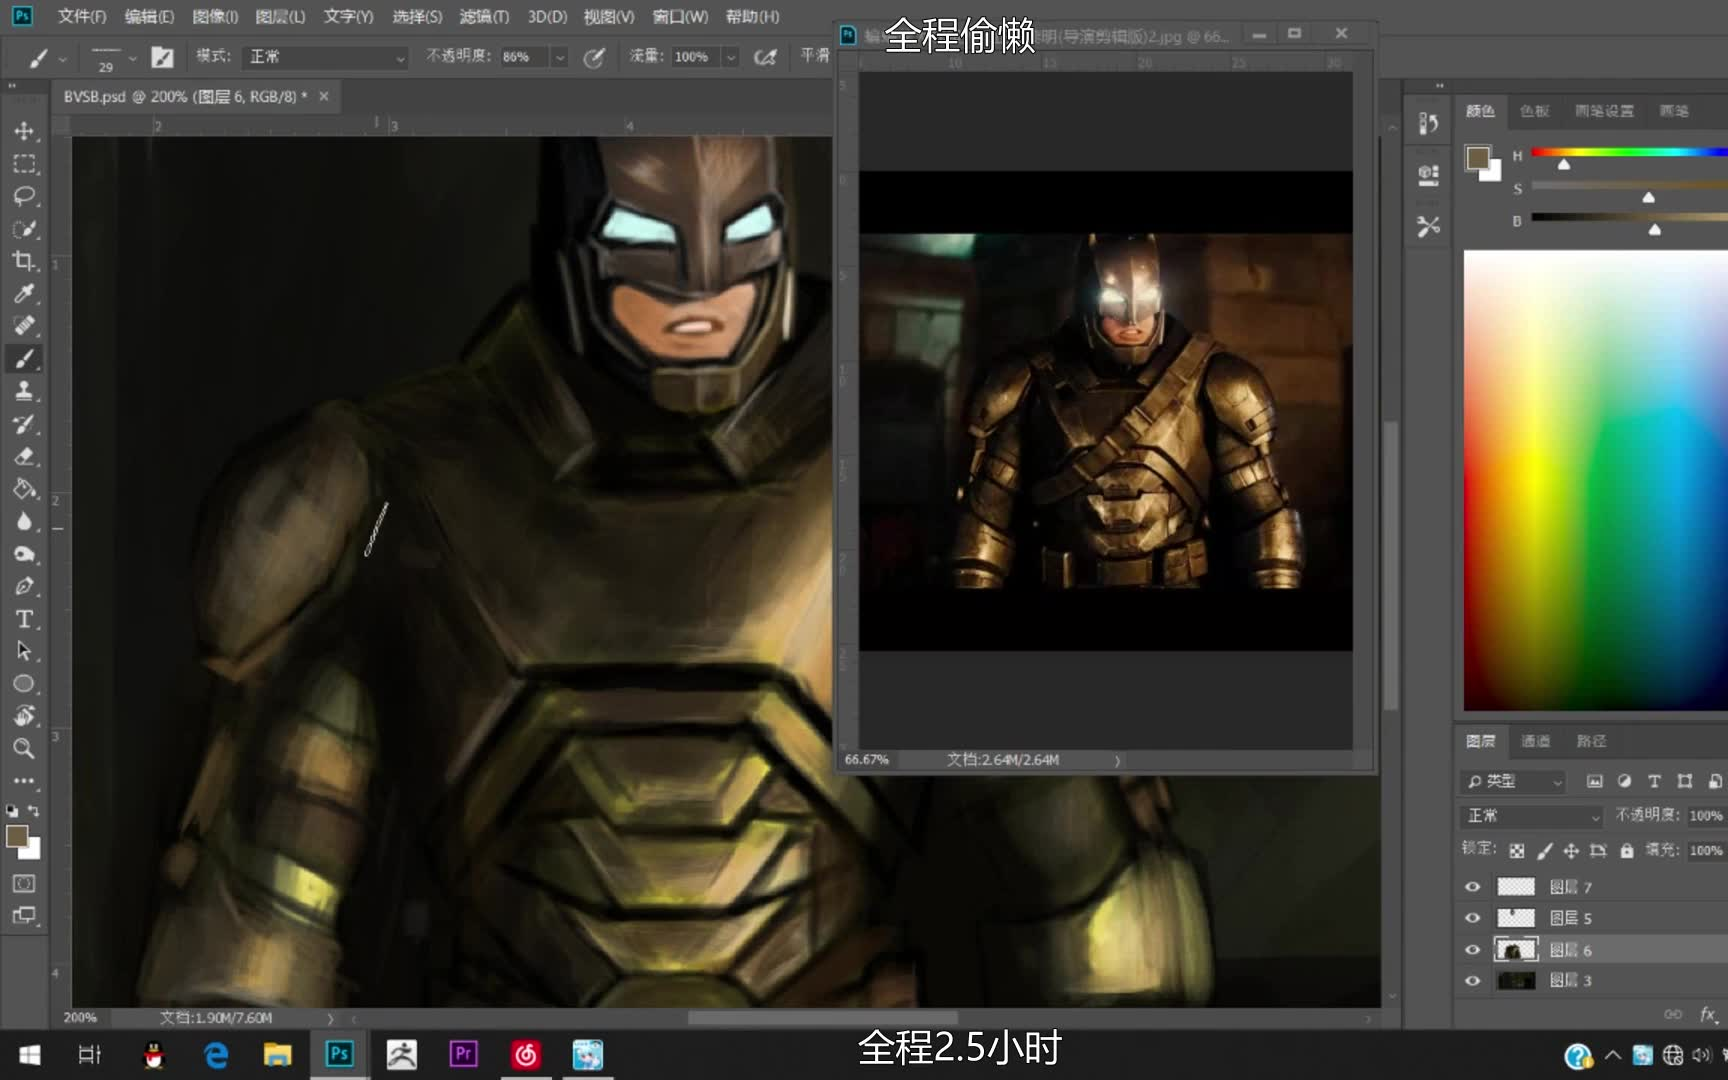
Task: Swap foreground and background colors
Action: [35, 810]
